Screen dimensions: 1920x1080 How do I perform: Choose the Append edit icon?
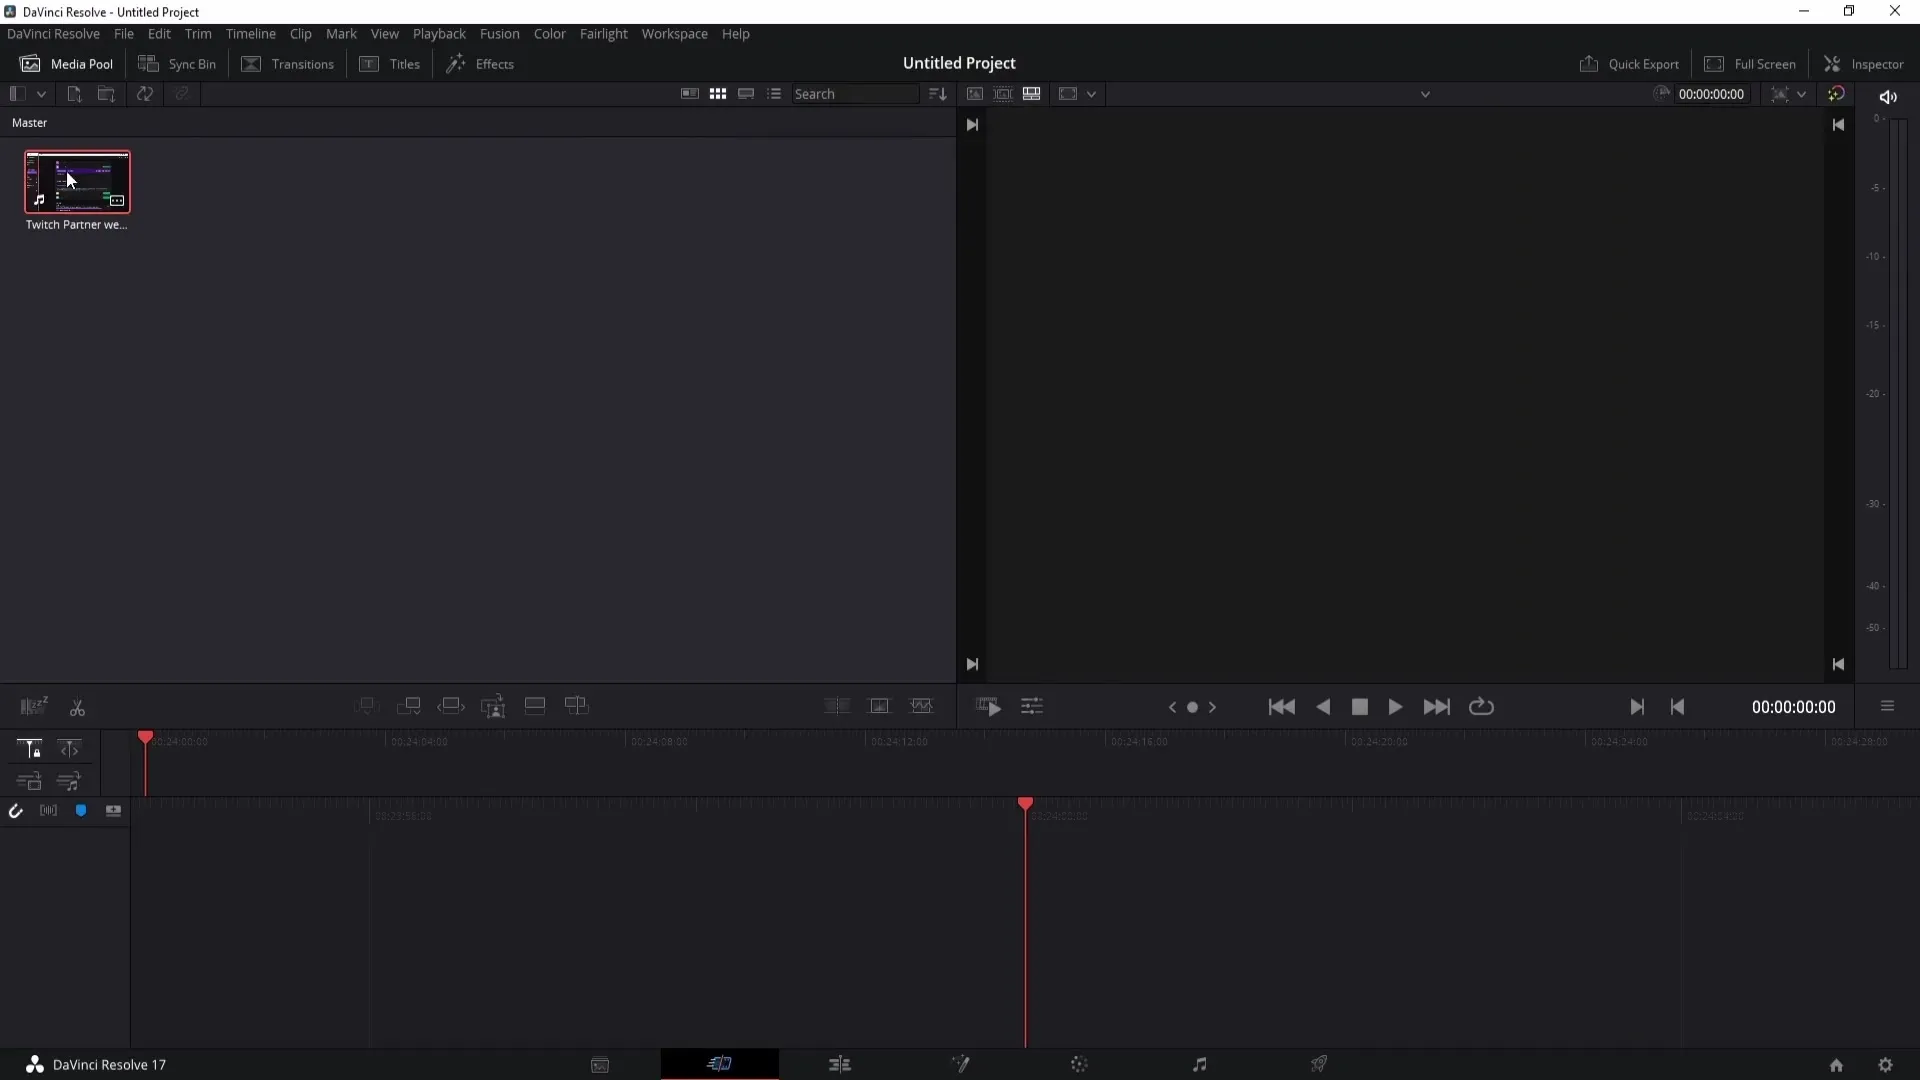coord(408,706)
